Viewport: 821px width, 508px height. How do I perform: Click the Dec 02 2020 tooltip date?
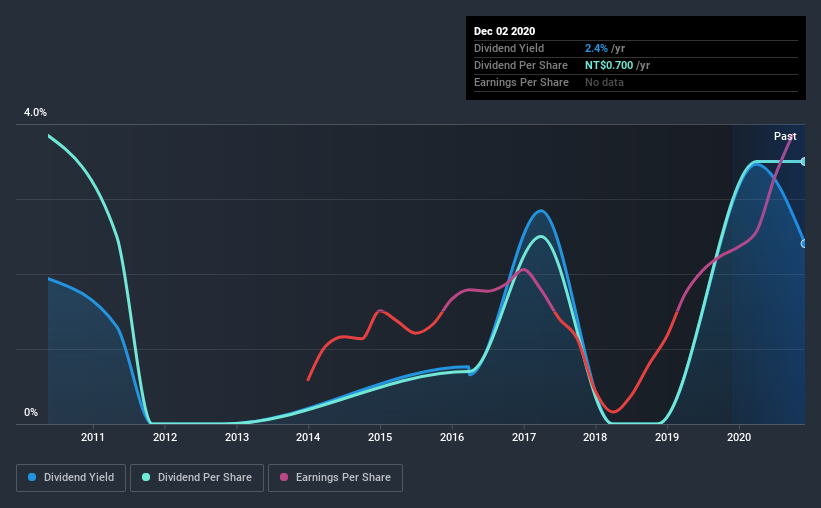504,31
